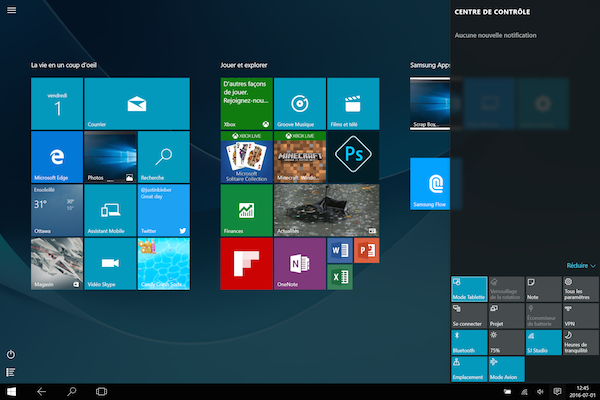Click the taskbar back arrow
The height and width of the screenshot is (400, 600).
tap(41, 392)
